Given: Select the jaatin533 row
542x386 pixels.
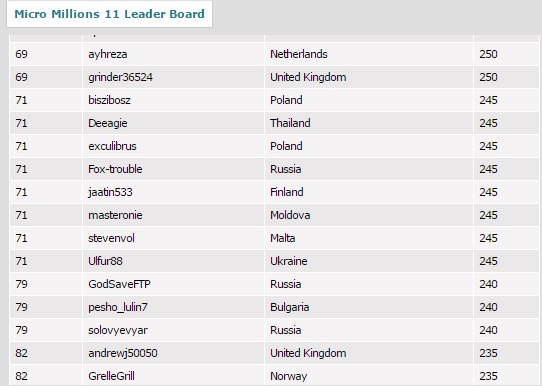Looking at the screenshot, I should tap(274, 192).
